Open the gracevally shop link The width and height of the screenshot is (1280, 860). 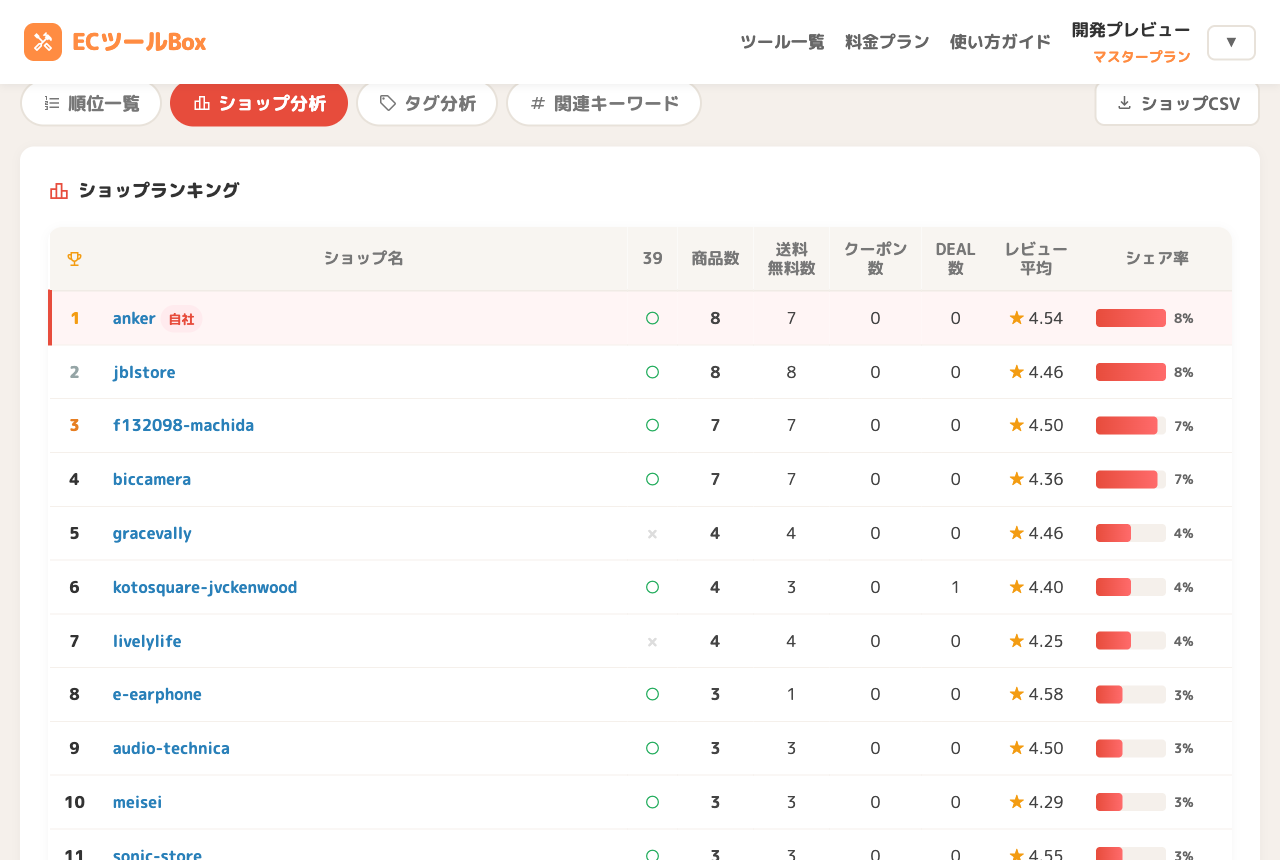[x=152, y=533]
